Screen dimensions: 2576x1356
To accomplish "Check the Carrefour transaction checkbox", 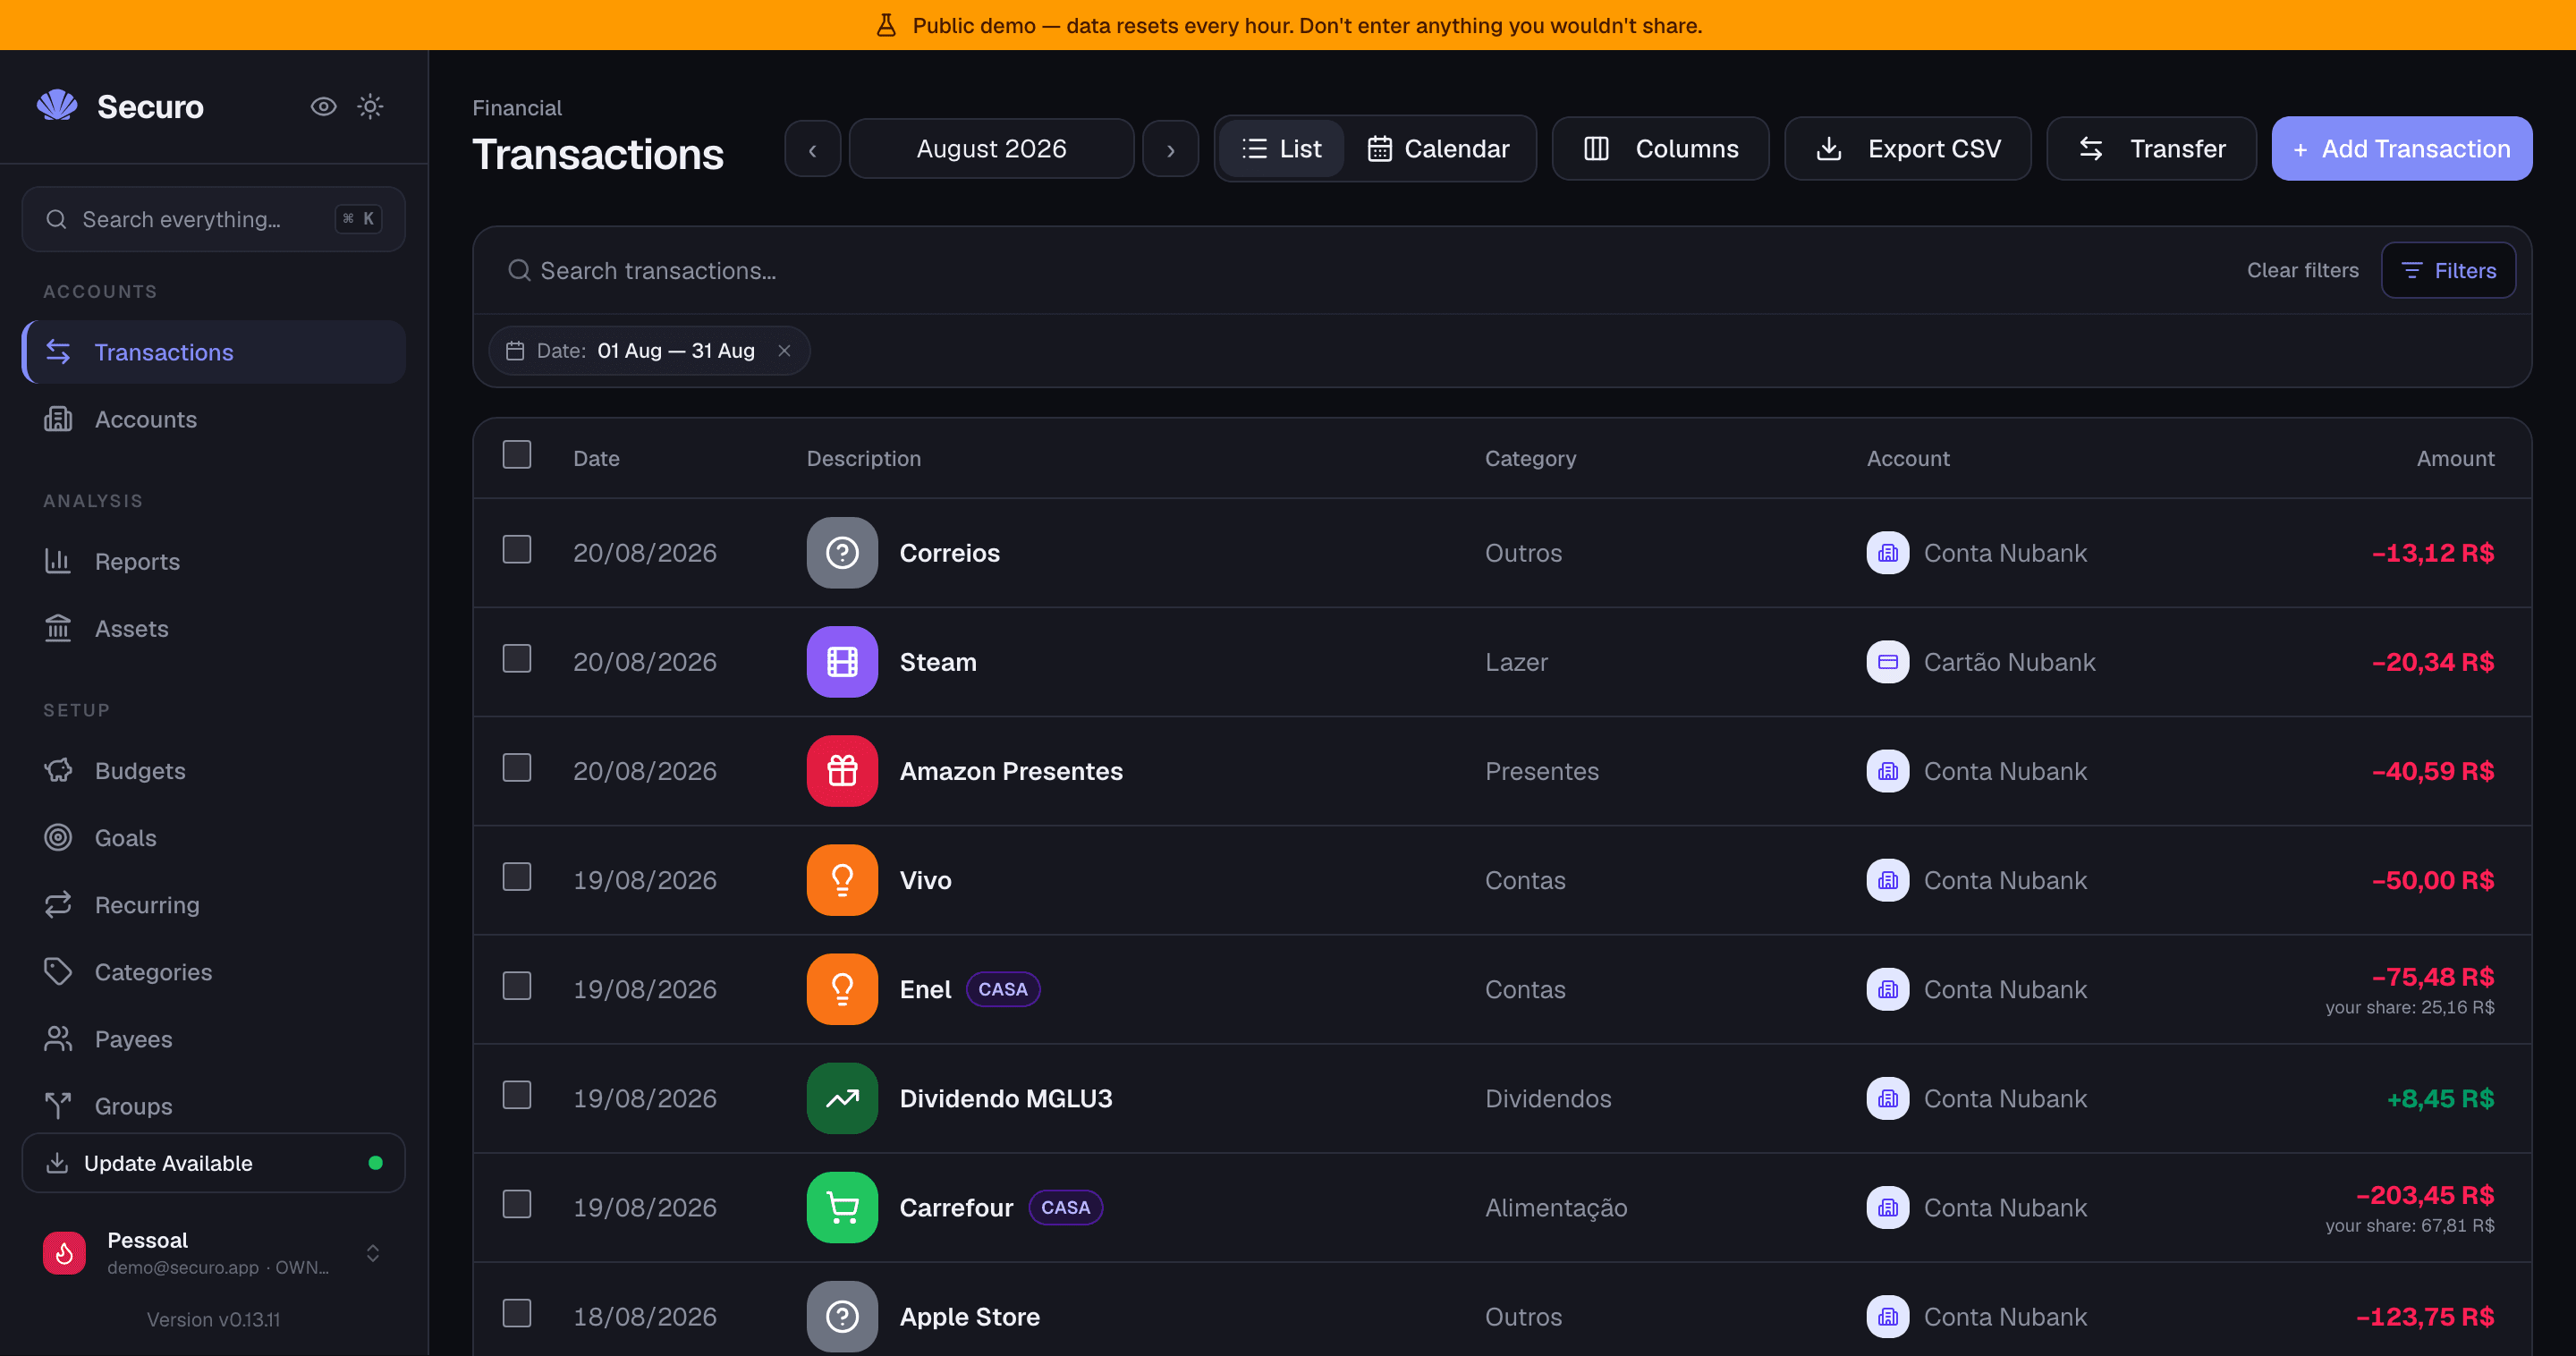I will click(517, 1203).
